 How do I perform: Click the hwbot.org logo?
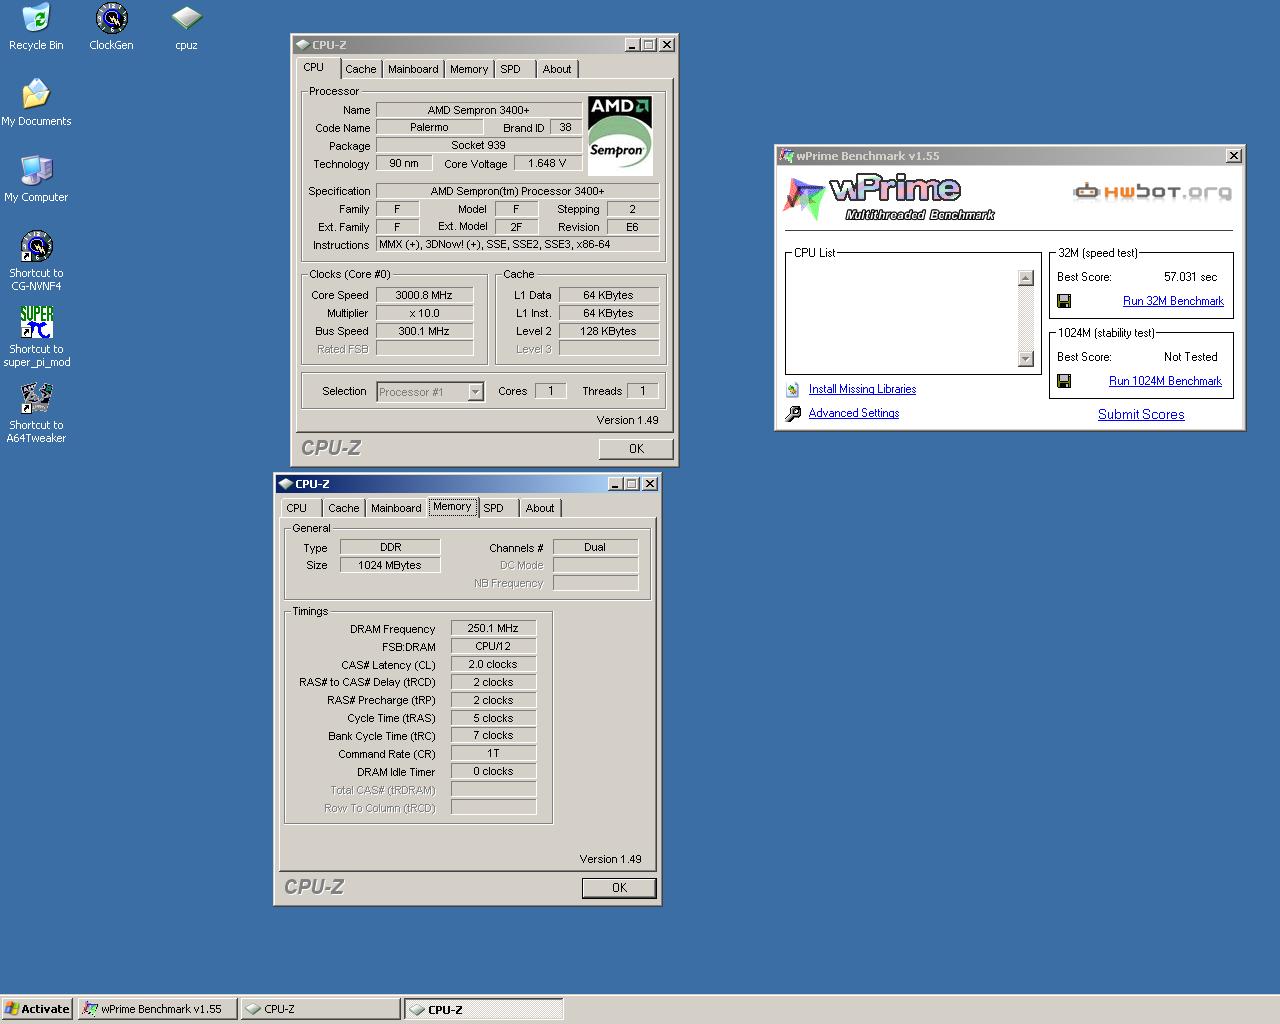point(1152,191)
